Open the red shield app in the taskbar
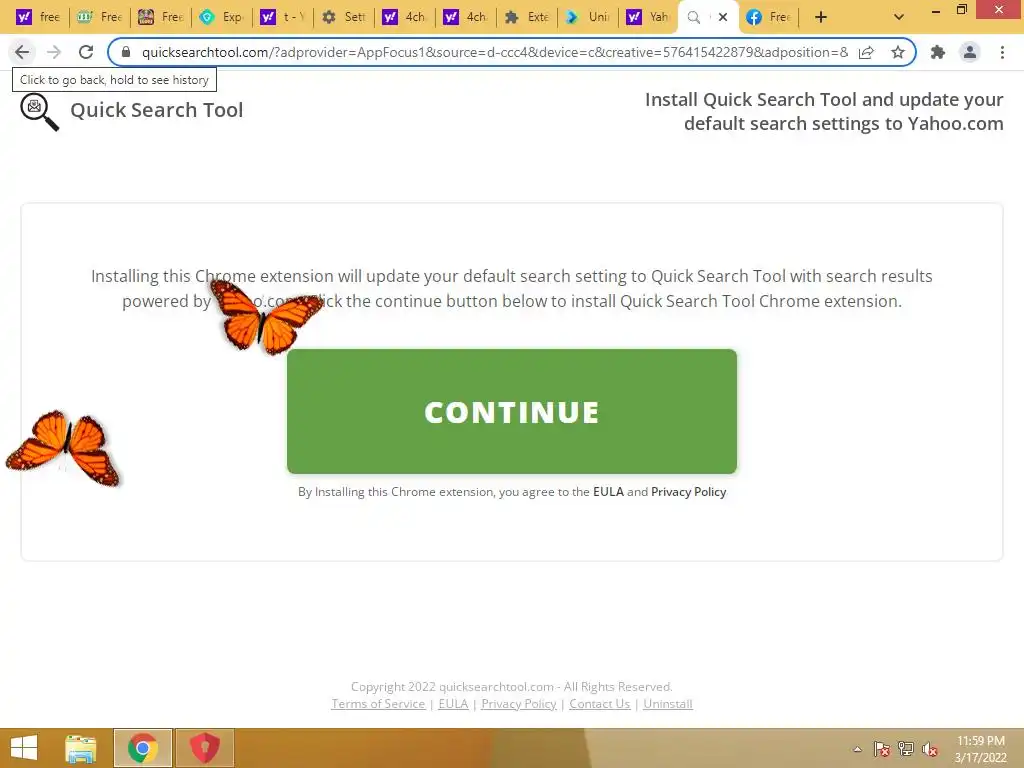This screenshot has height=768, width=1024. pos(204,748)
